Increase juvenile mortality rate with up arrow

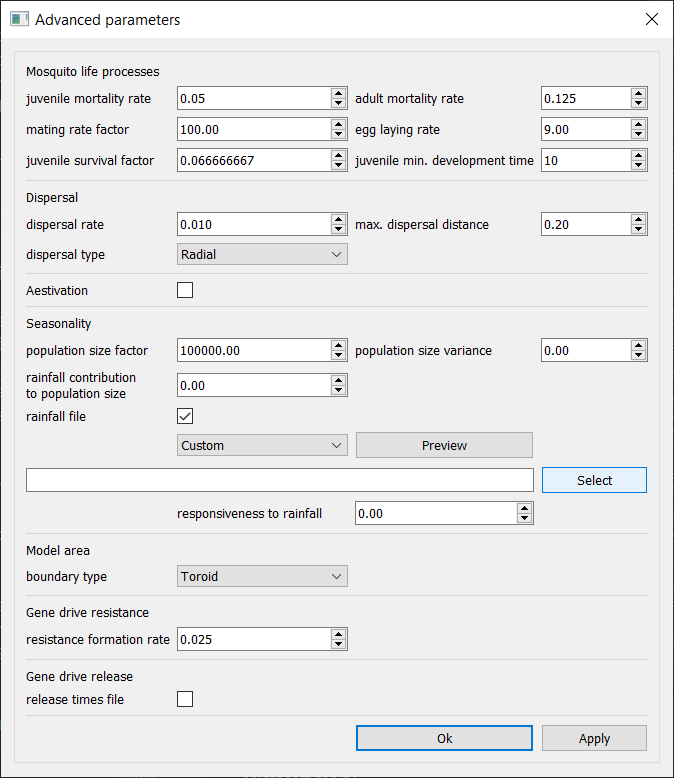click(x=339, y=93)
